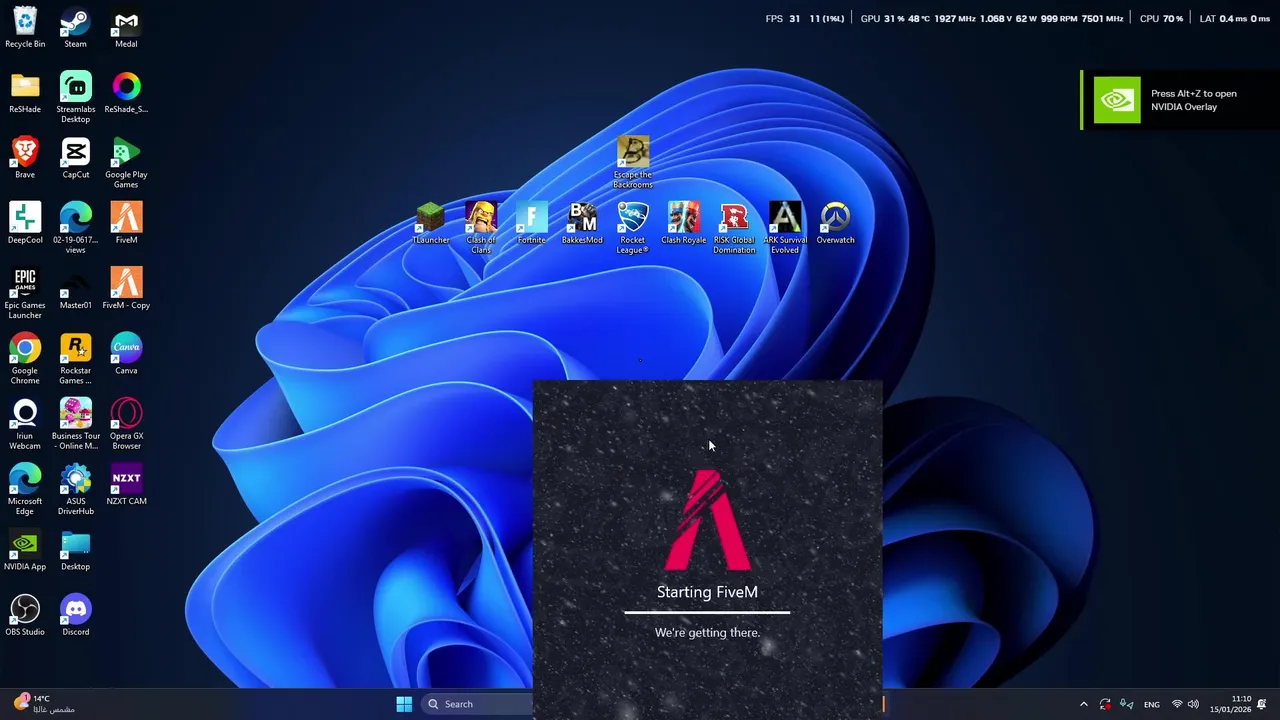Screen dimensions: 1280x720
Task: Select the FiveM - Copy shortcut
Action: pyautogui.click(x=126, y=288)
